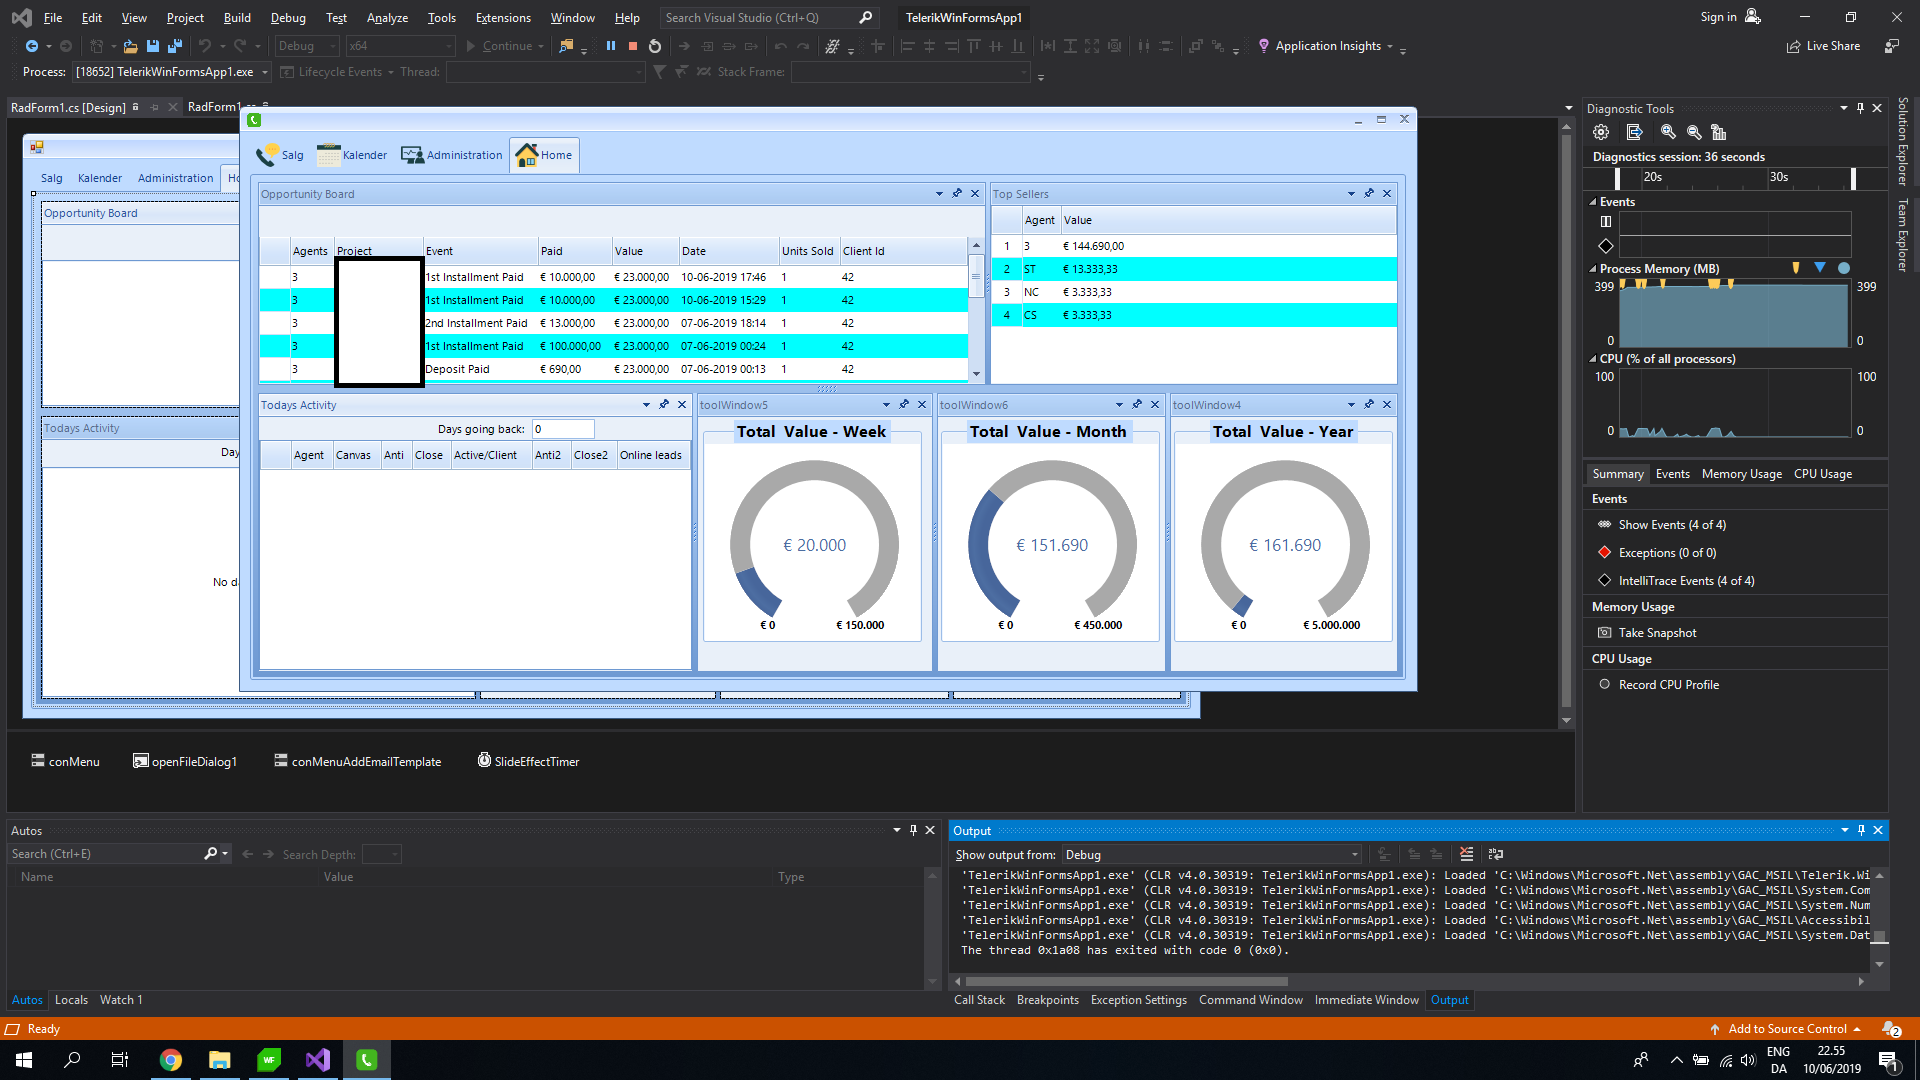Click Take Snapshot memory icon
The height and width of the screenshot is (1080, 1920).
pos(1604,633)
